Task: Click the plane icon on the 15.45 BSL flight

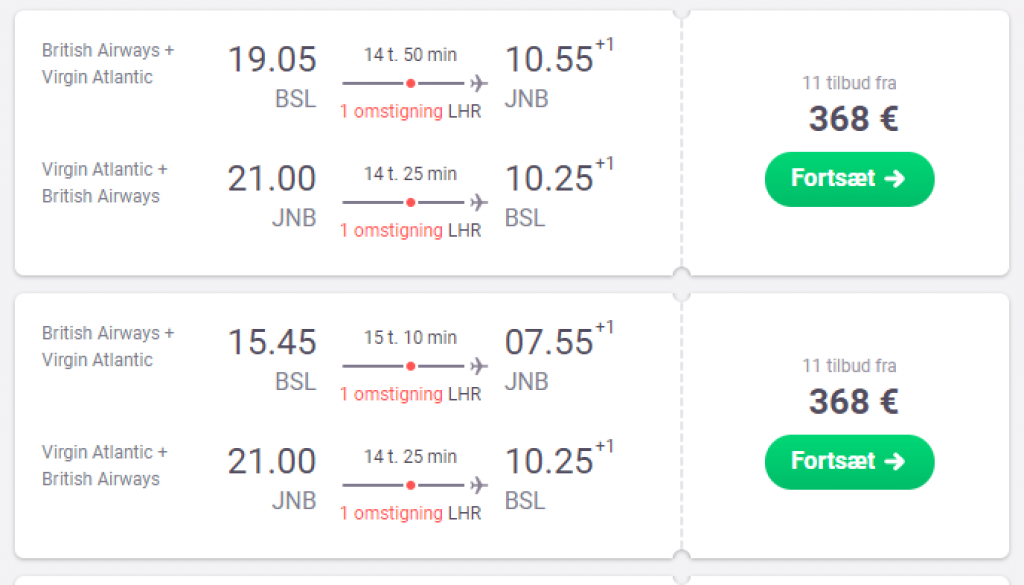Action: click(479, 366)
